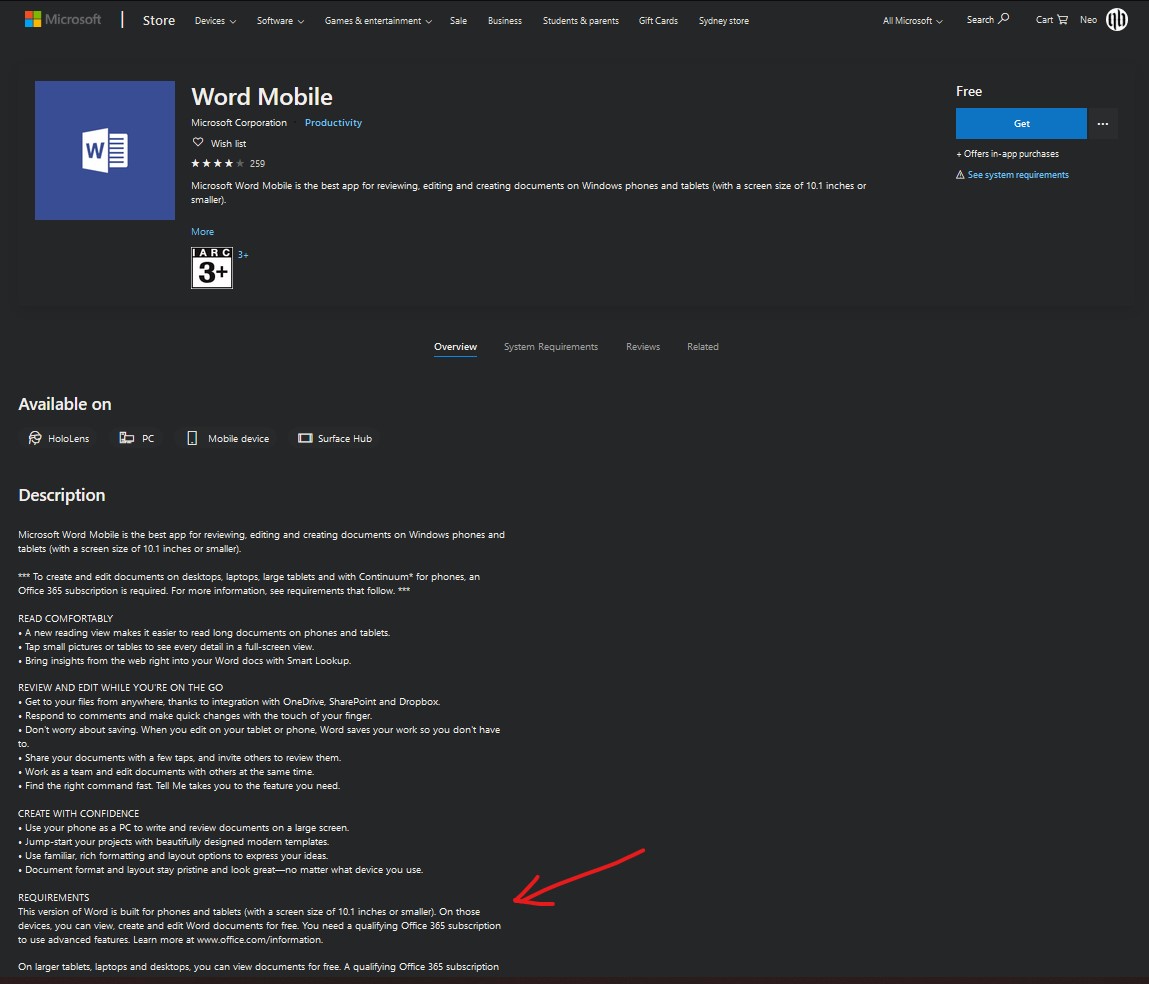Open the Gift Cards menu item
The image size is (1149, 984).
coord(658,21)
